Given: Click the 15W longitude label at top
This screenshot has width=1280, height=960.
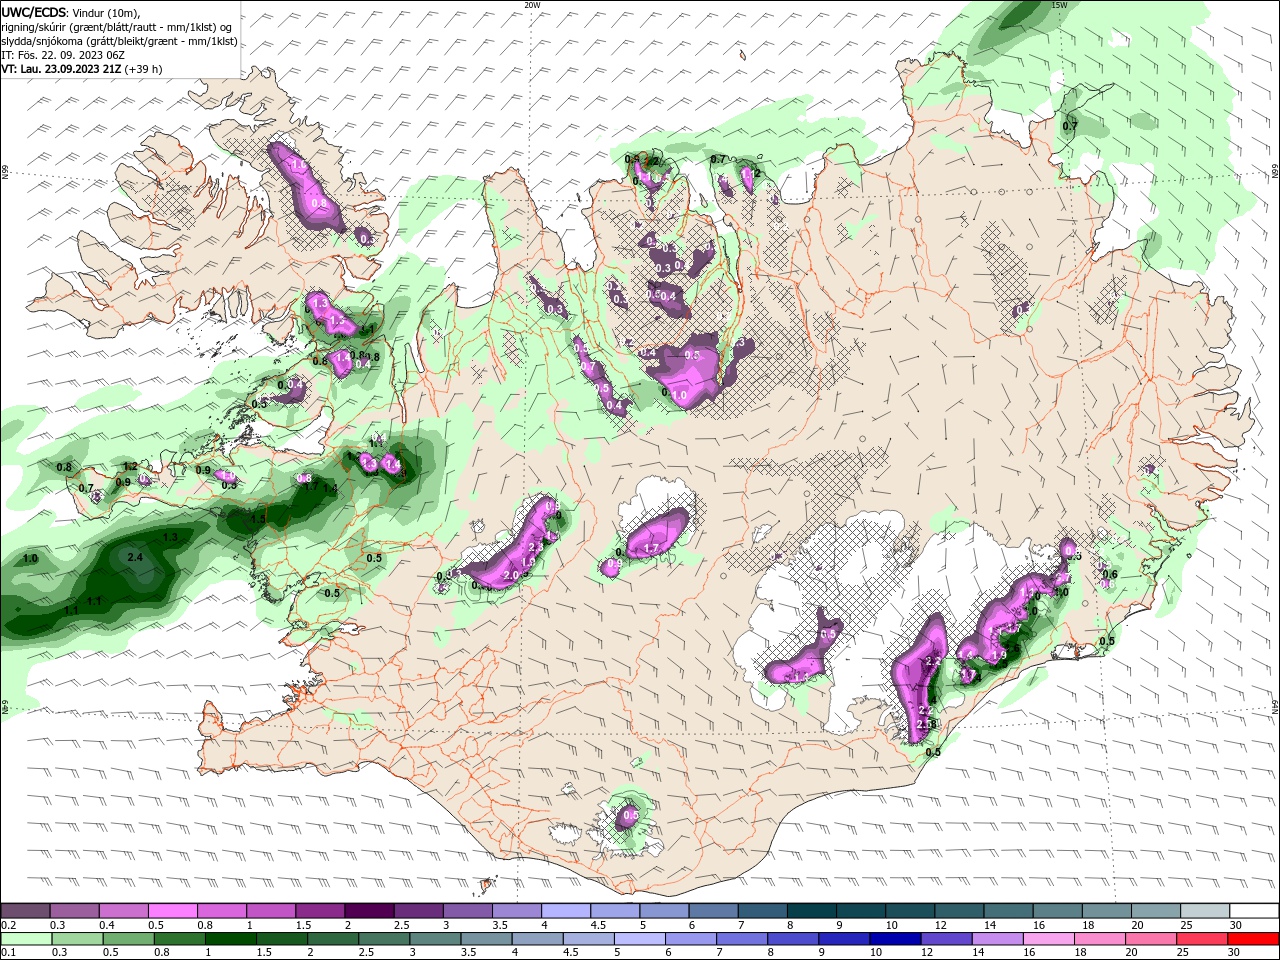Looking at the screenshot, I should click(1060, 5).
